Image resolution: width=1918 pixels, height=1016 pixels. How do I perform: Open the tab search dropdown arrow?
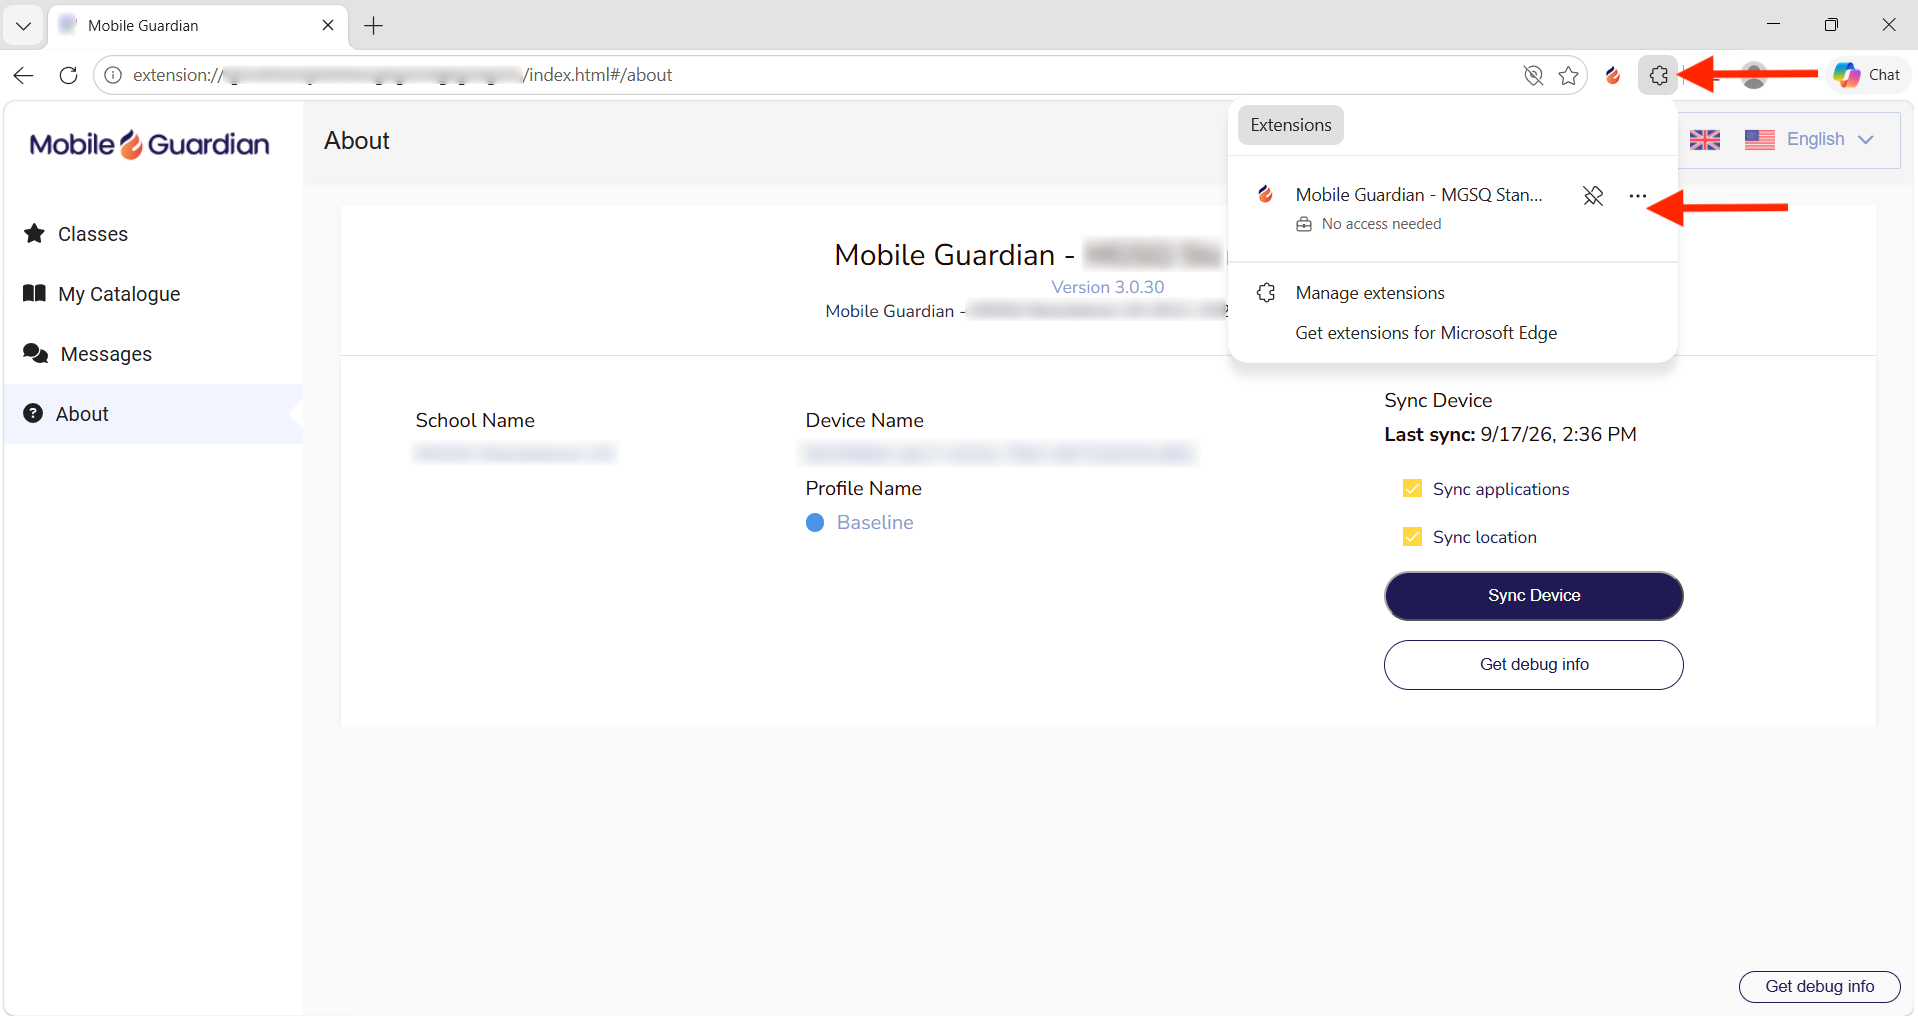[23, 25]
